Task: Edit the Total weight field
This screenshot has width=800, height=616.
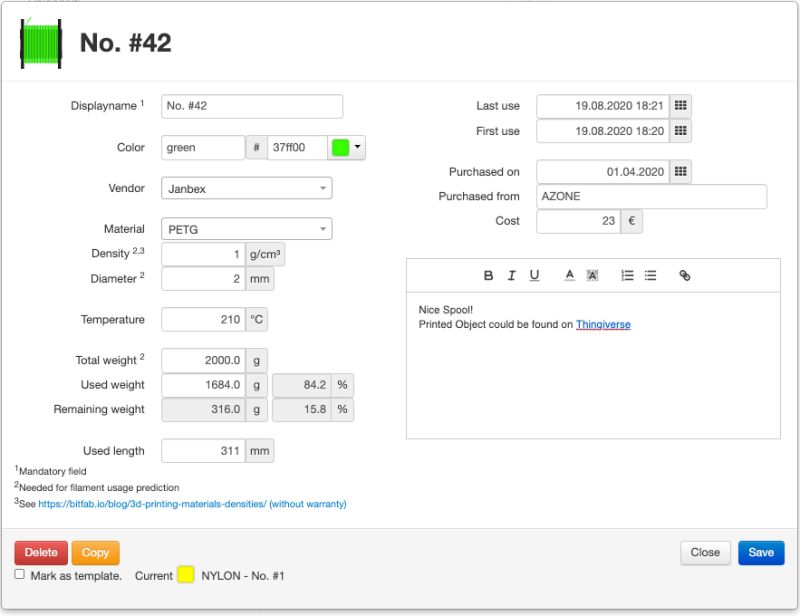Action: tap(203, 360)
